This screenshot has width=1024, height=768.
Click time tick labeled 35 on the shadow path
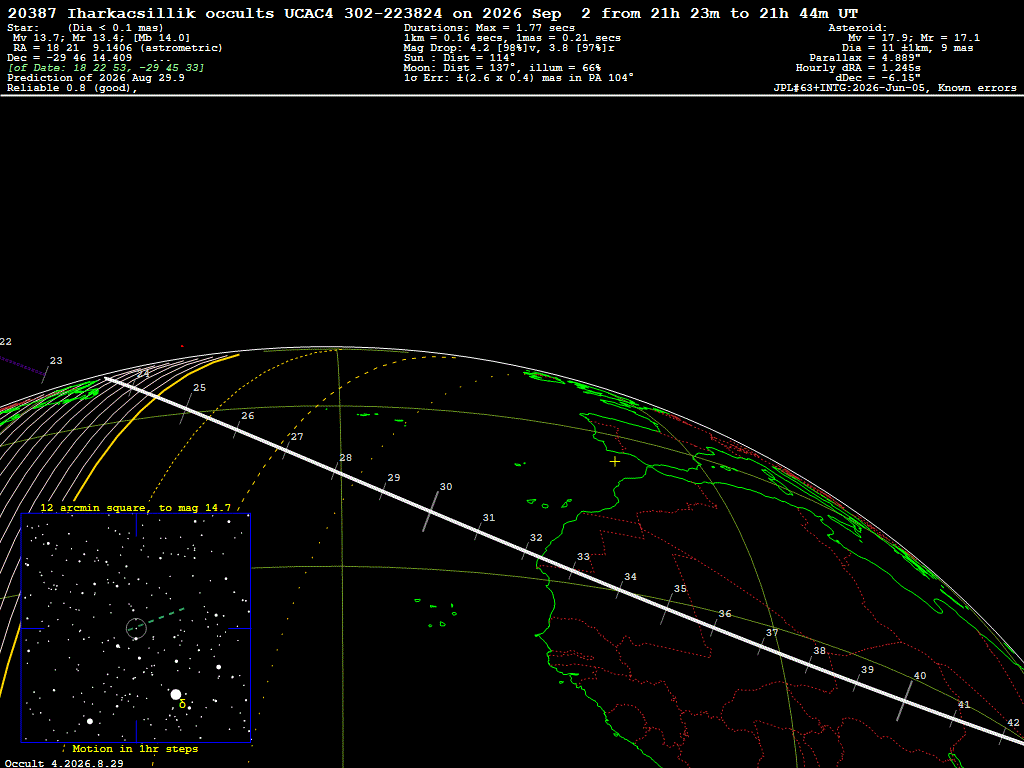pos(680,588)
